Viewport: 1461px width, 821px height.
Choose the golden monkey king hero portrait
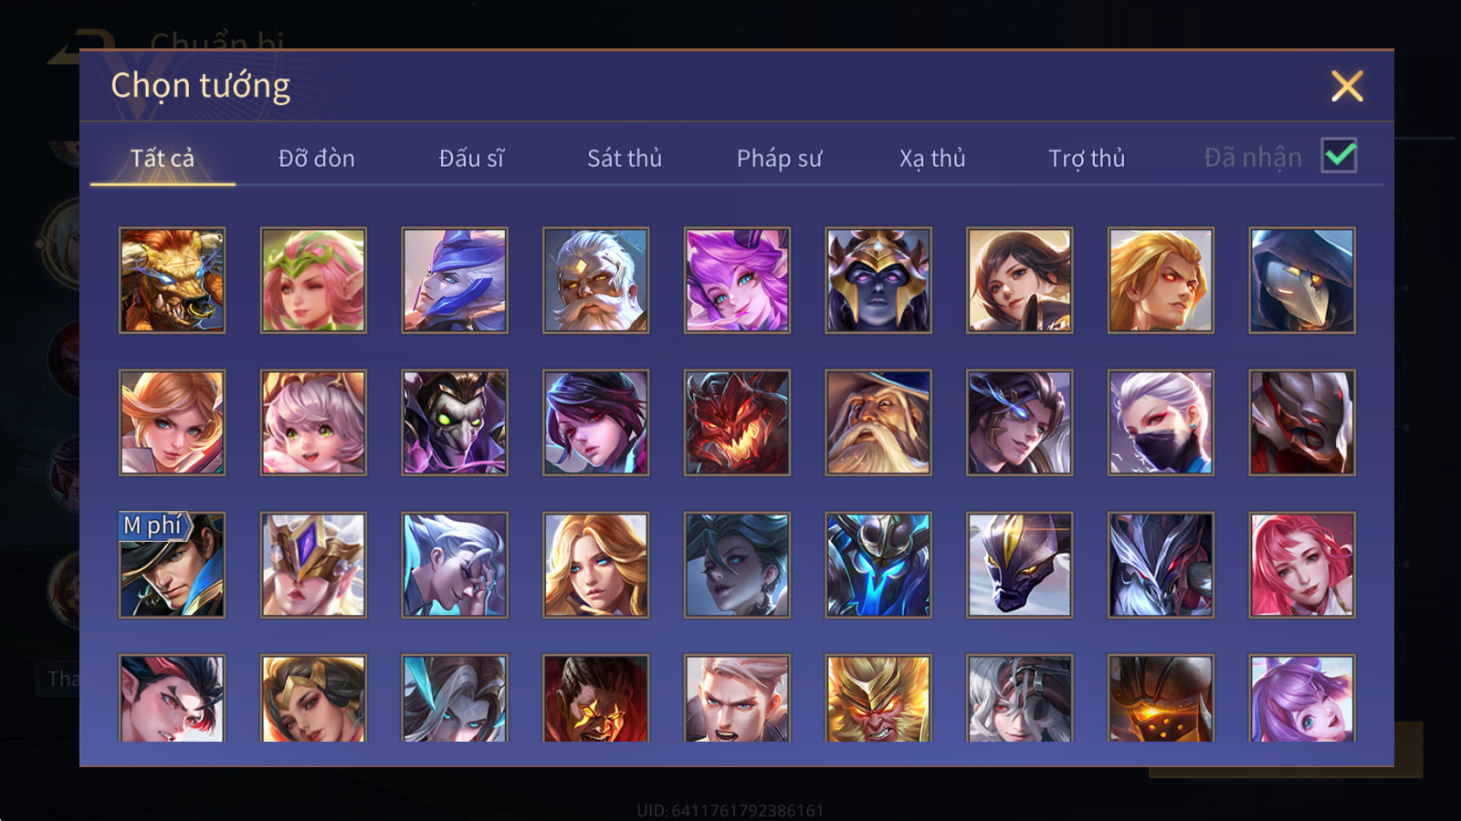878,698
